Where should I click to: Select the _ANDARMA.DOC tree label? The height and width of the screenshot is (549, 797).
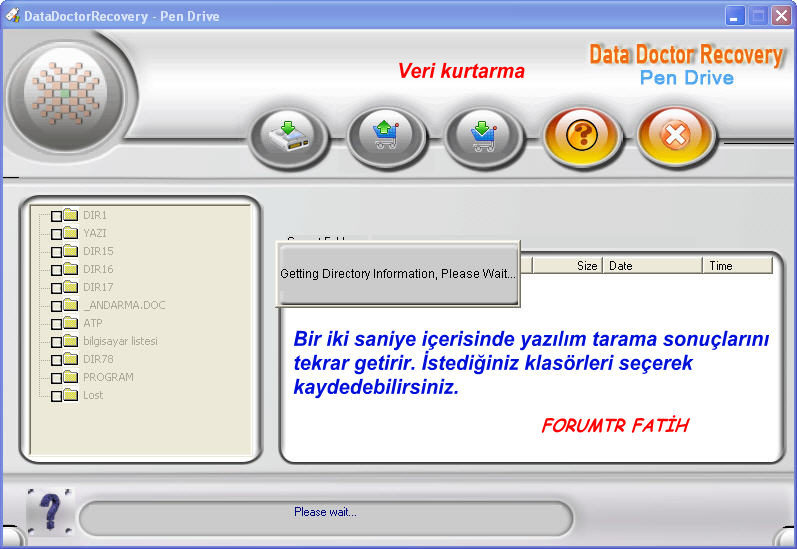coord(125,306)
